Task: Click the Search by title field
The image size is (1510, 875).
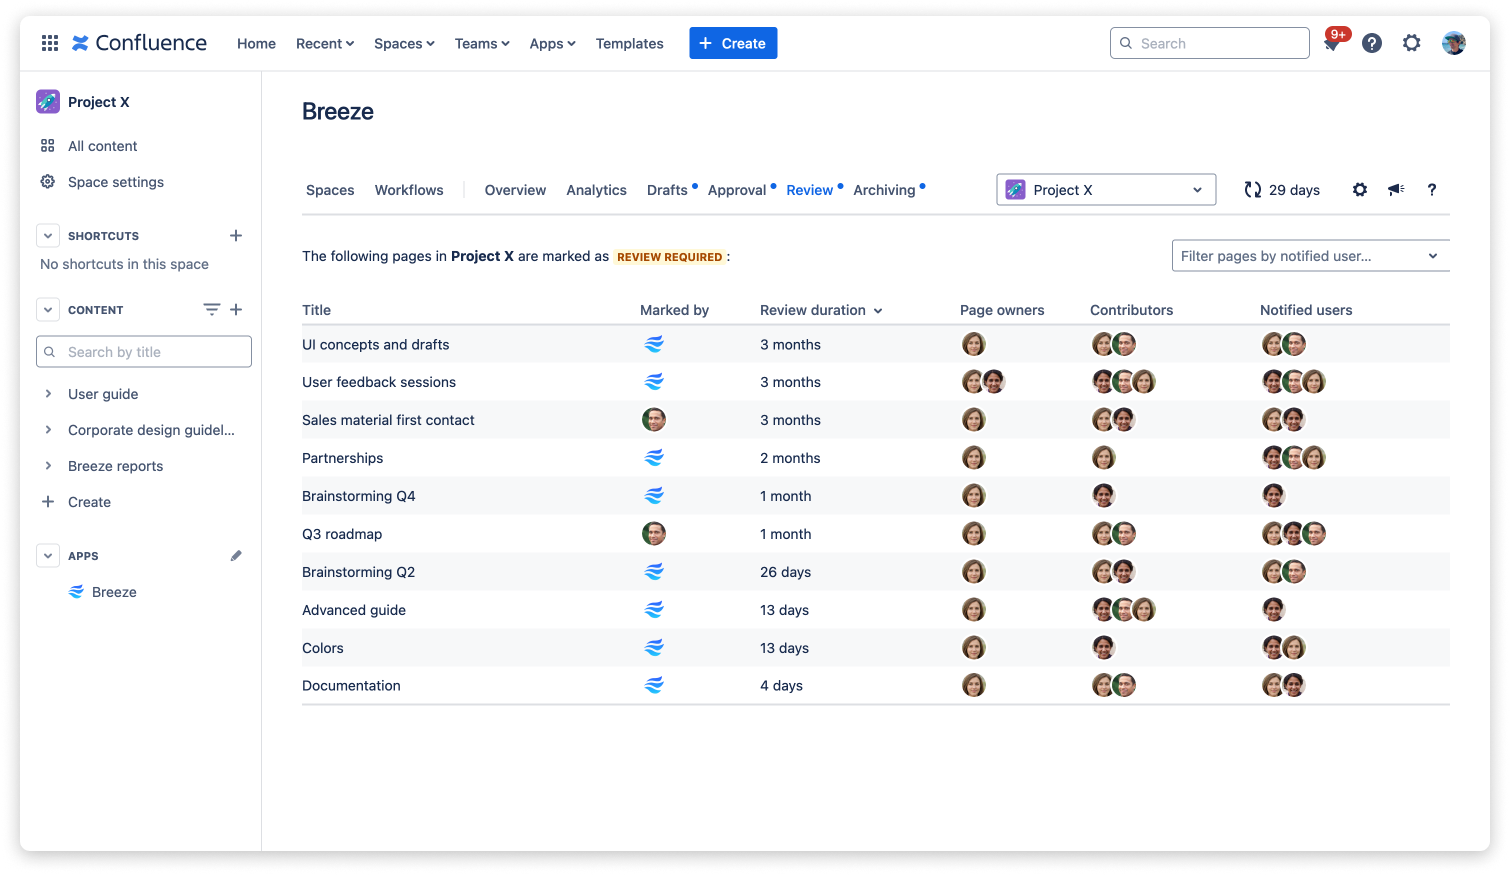Action: coord(144,352)
